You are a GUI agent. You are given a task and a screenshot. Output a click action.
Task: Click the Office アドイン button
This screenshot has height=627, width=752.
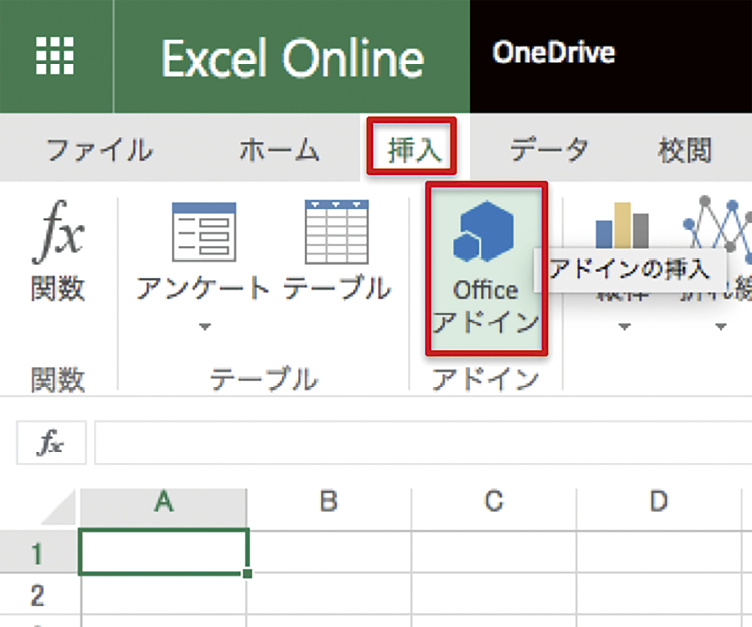pos(486,269)
